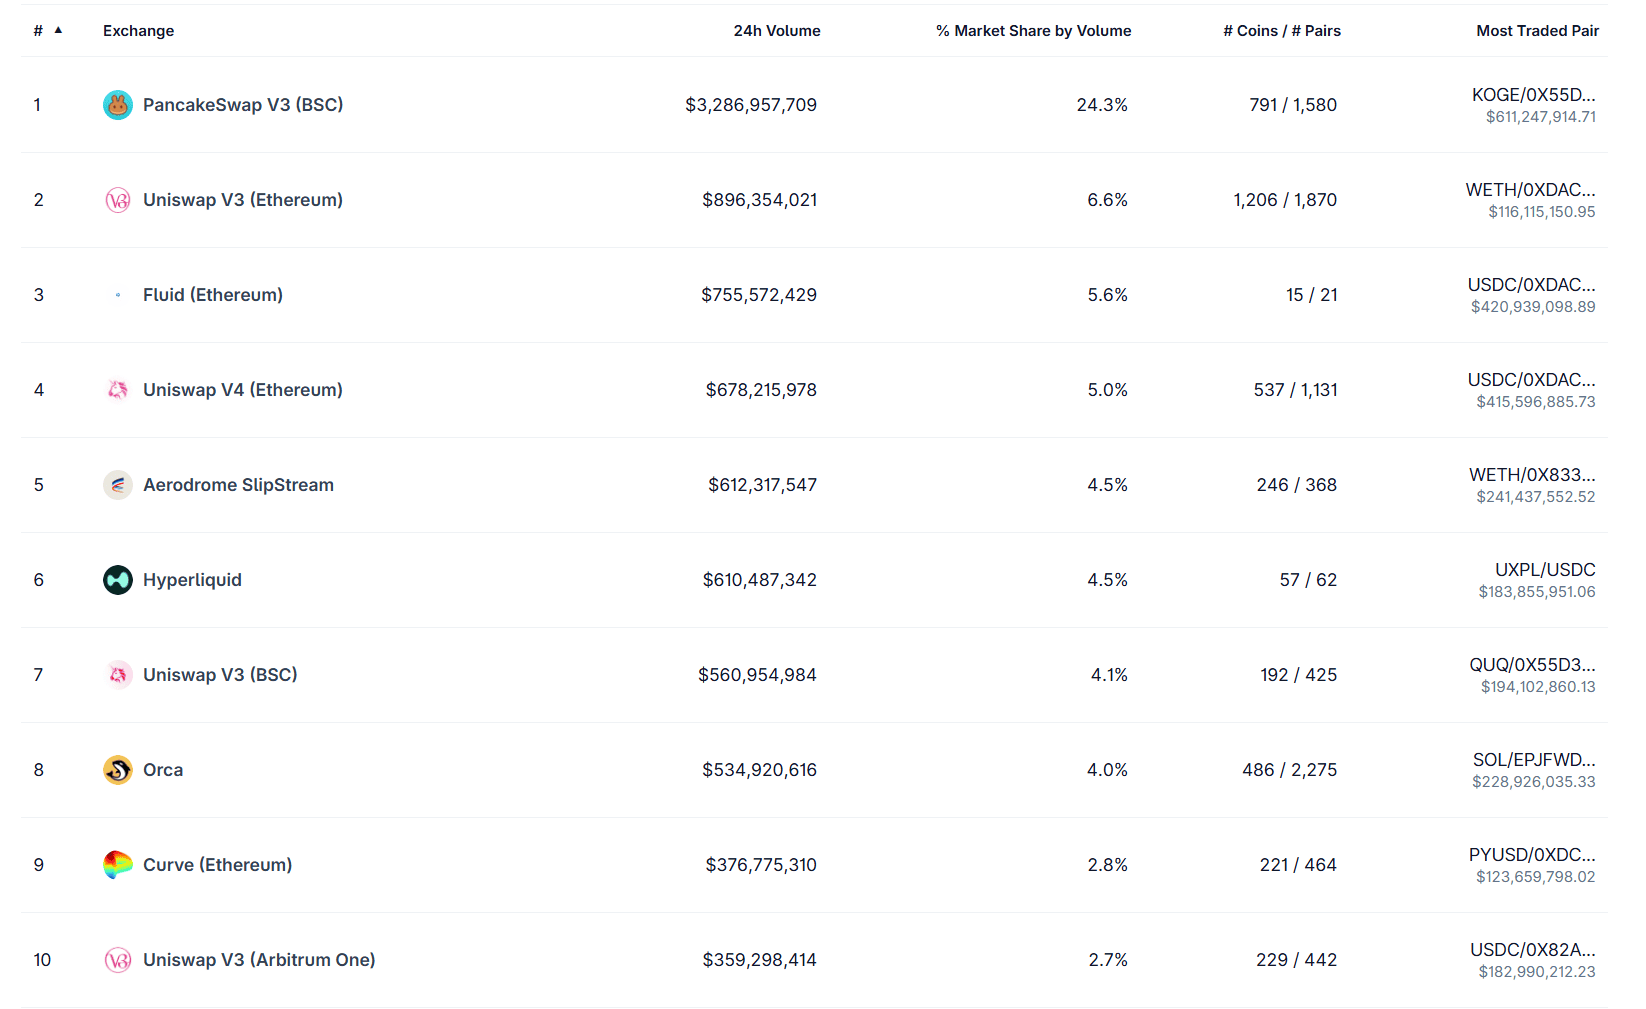Click the Exchange column header

click(x=138, y=31)
